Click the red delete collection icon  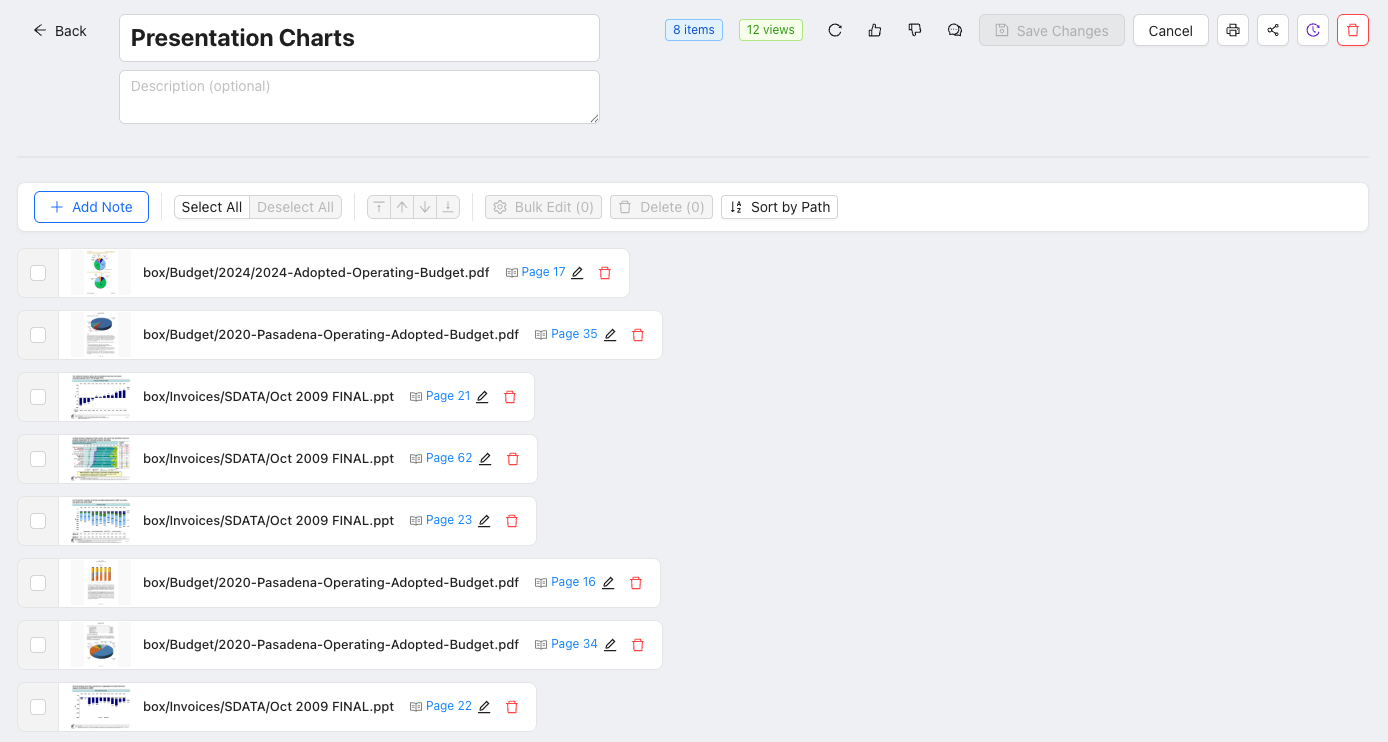1353,30
